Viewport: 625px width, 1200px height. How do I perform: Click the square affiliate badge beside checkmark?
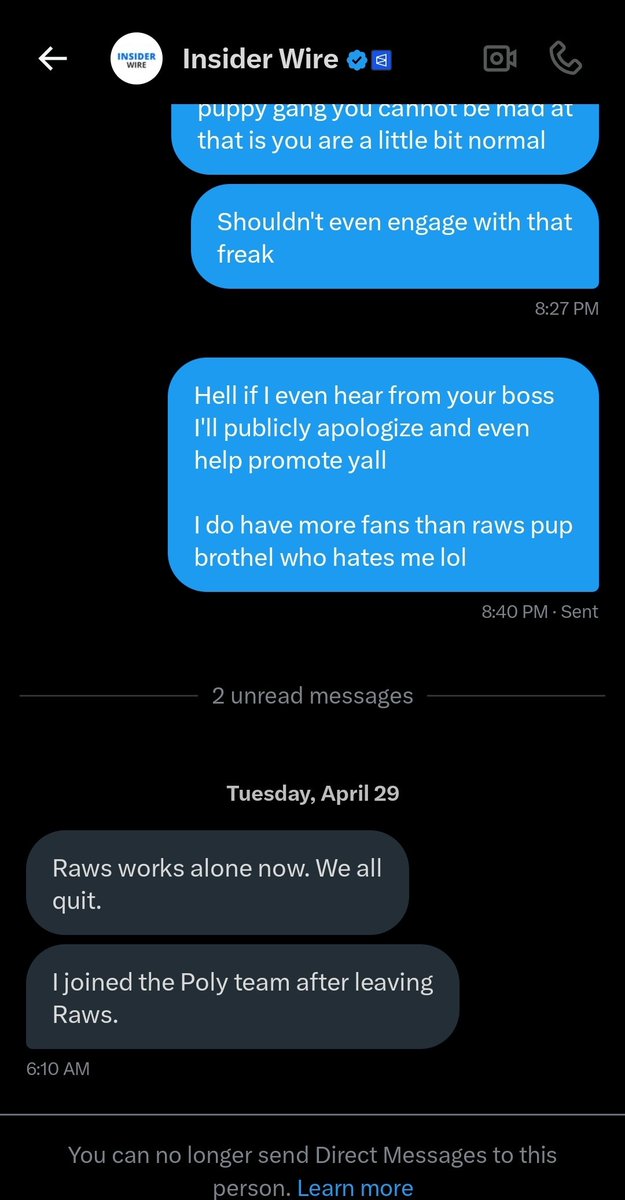380,61
